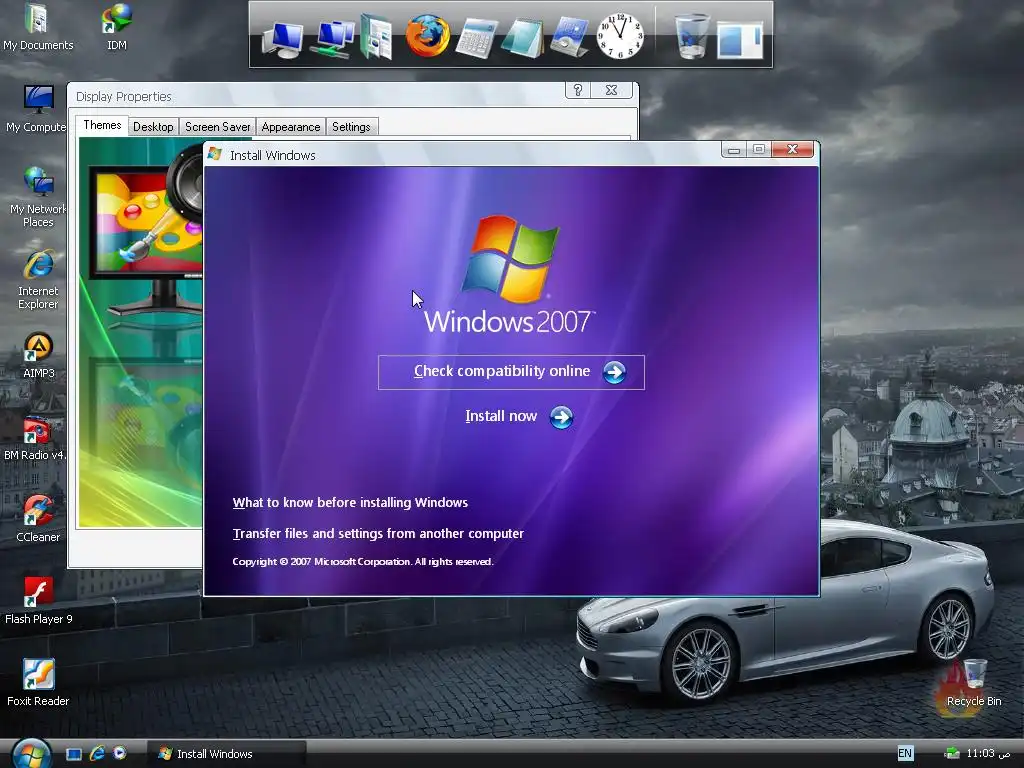The height and width of the screenshot is (768, 1024).
Task: Click Check compatibility online
Action: point(511,372)
